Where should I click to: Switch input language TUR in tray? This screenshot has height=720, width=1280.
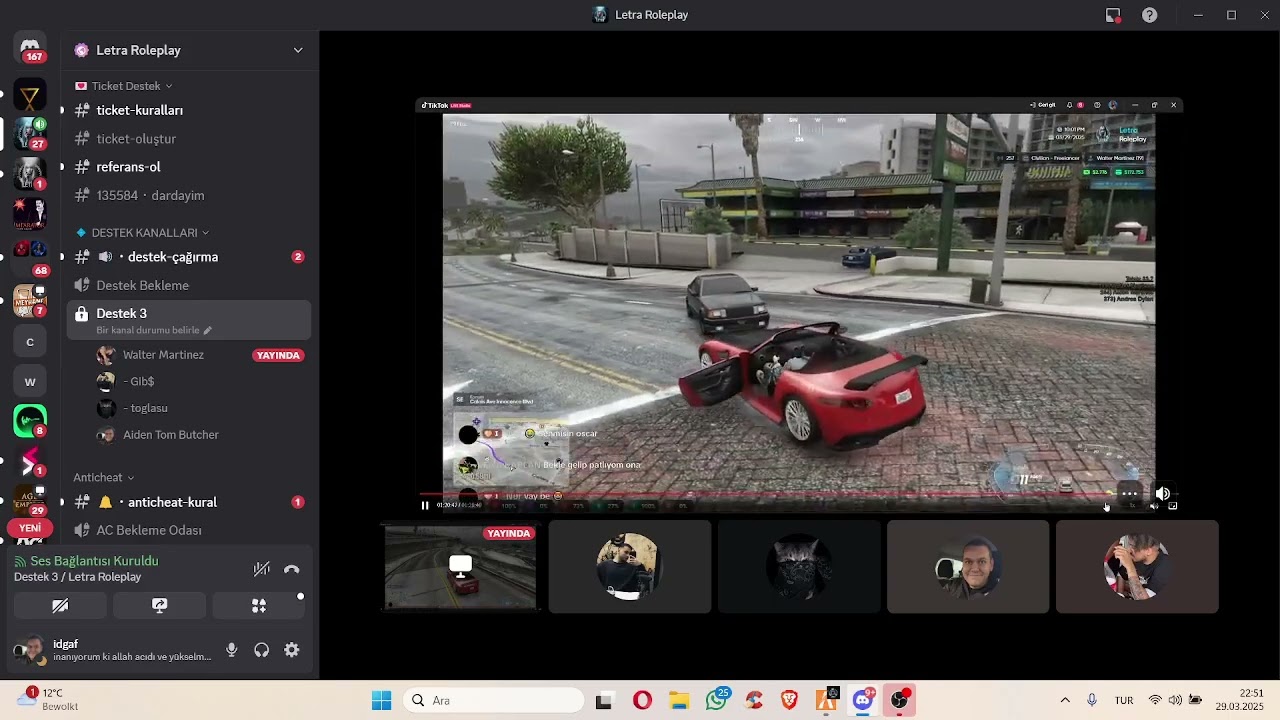[x=1124, y=700]
